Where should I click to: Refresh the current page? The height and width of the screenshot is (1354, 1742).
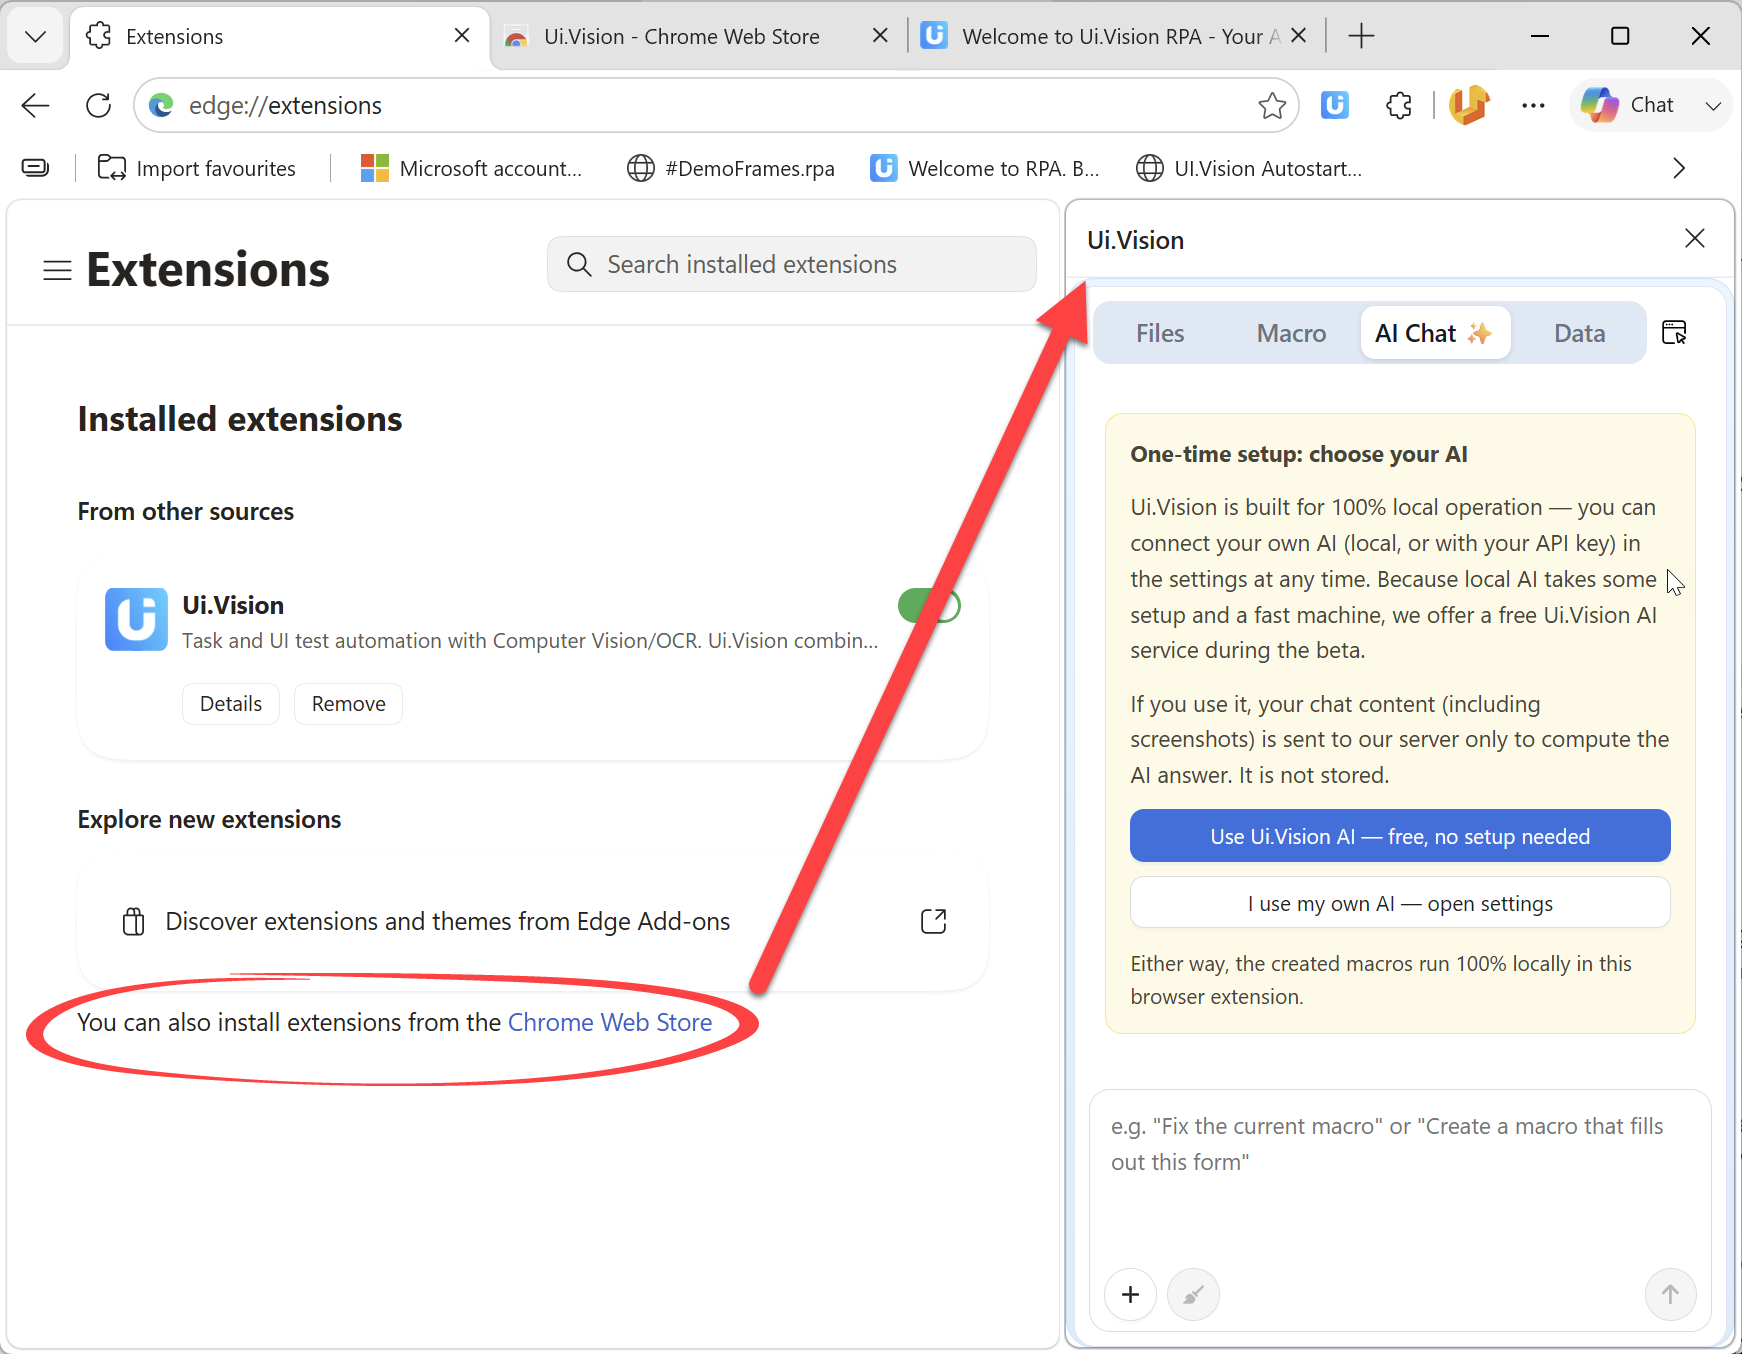point(98,105)
